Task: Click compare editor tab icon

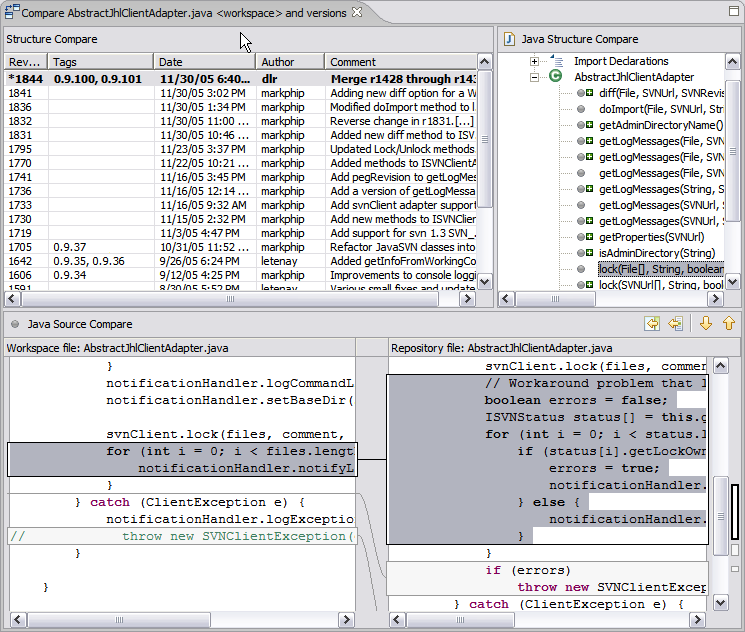Action: [x=12, y=12]
